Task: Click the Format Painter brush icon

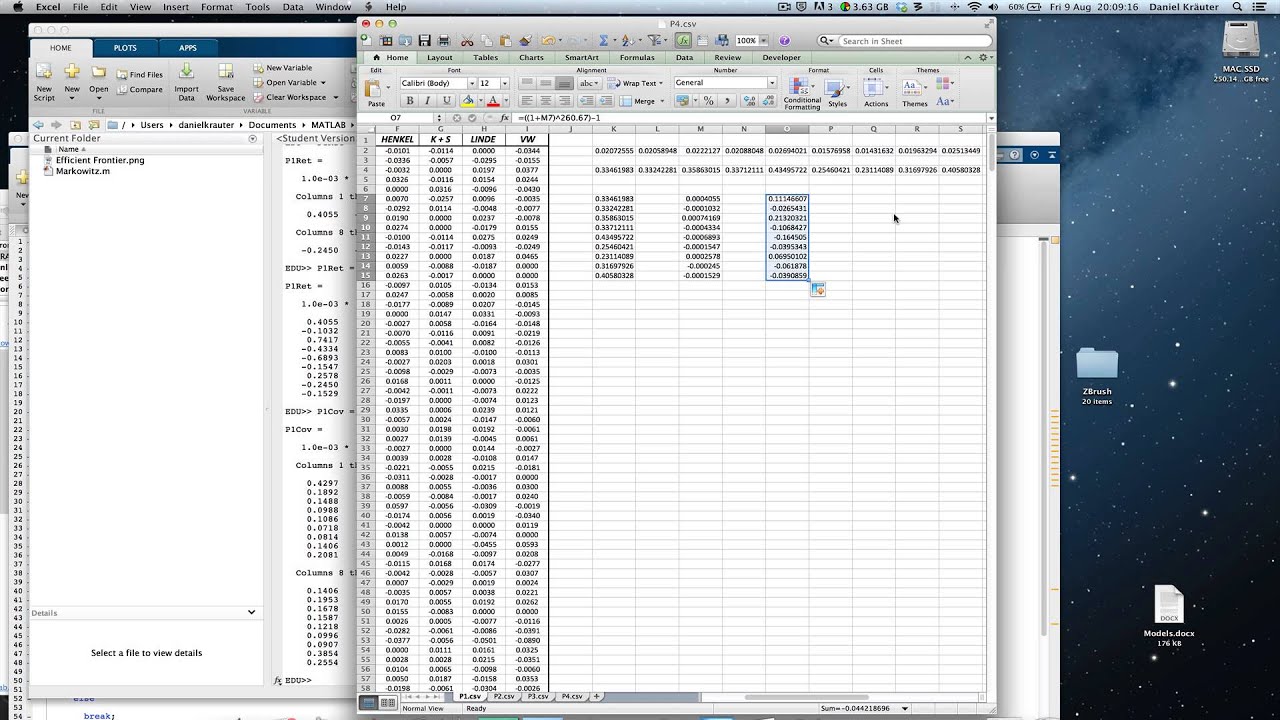Action: click(526, 41)
